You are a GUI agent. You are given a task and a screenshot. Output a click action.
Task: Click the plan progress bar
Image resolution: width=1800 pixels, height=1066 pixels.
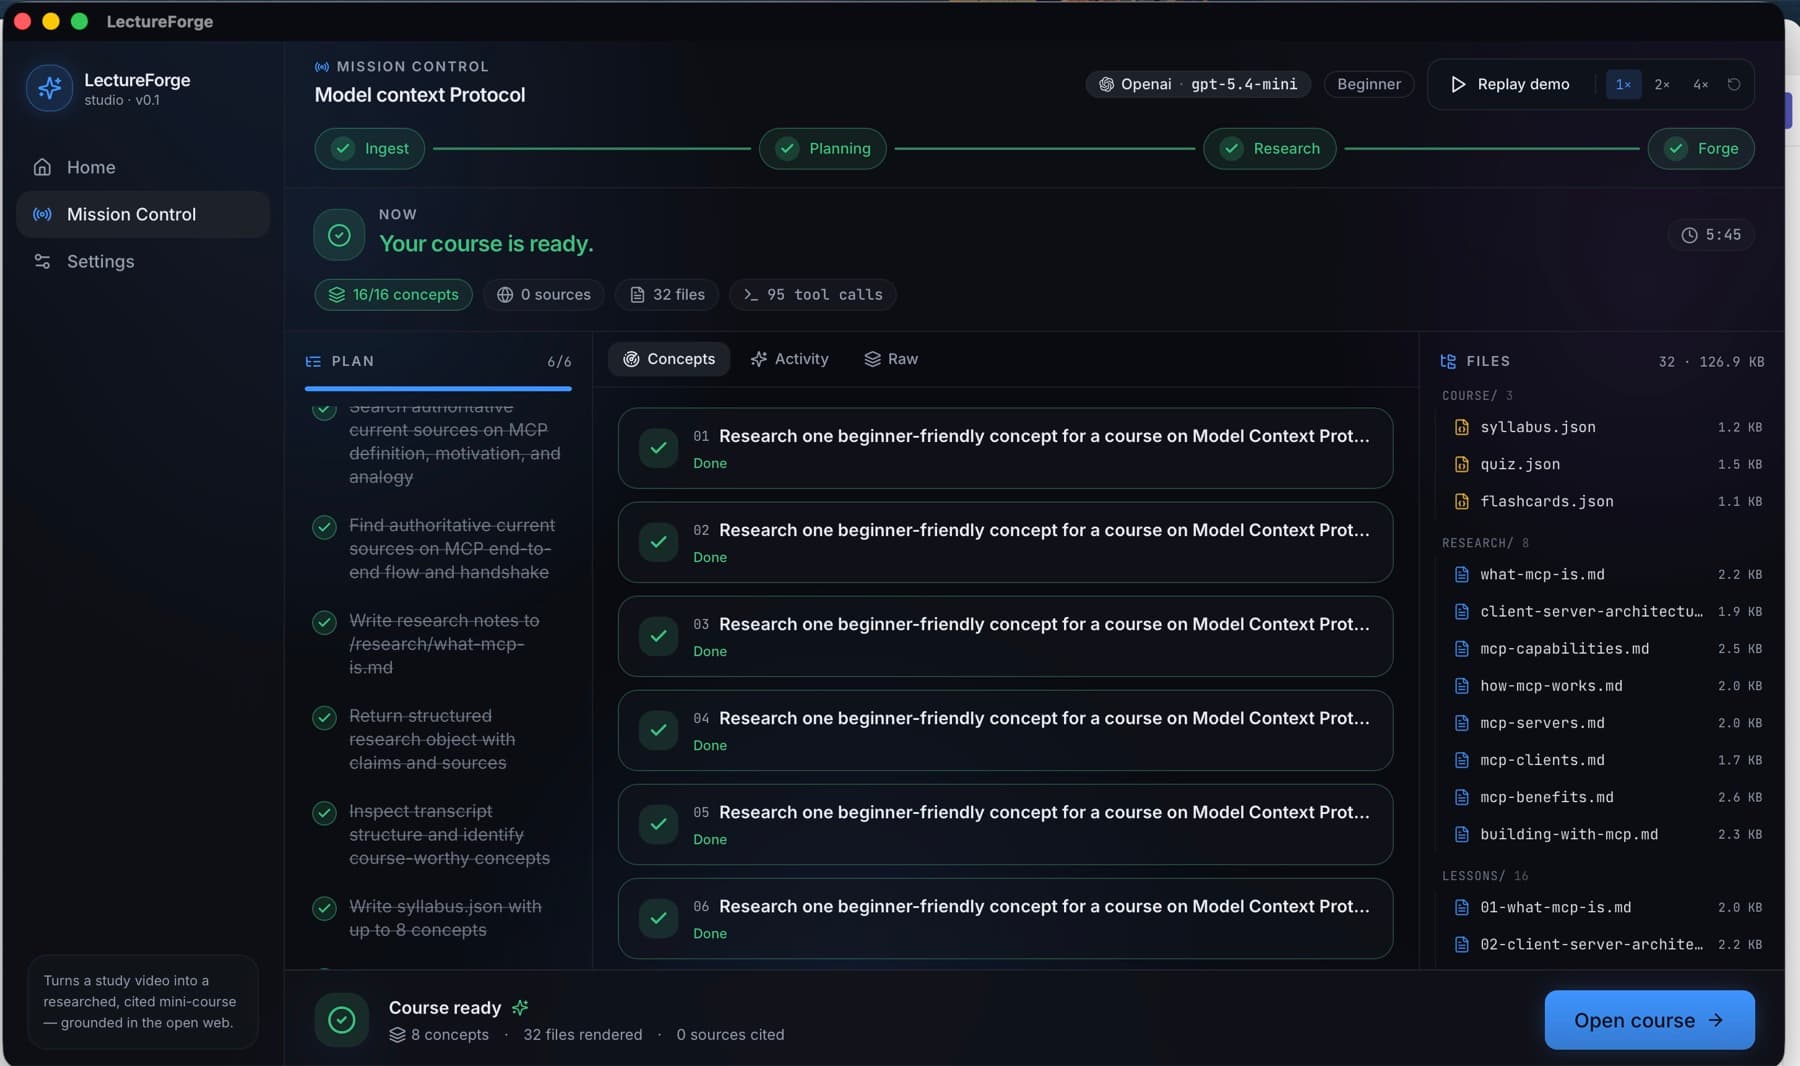(x=438, y=388)
